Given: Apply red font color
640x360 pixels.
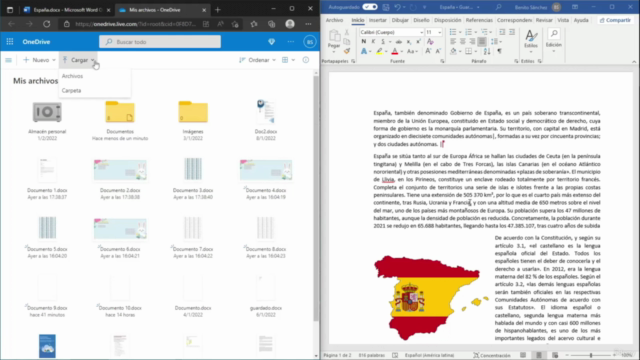Looking at the screenshot, I should click(395, 51).
